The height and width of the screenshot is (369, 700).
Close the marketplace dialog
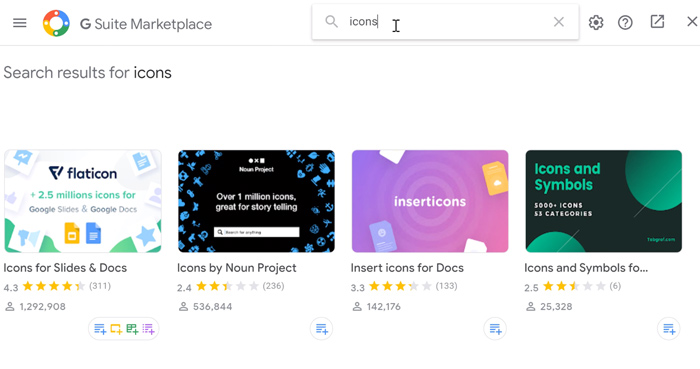point(692,21)
